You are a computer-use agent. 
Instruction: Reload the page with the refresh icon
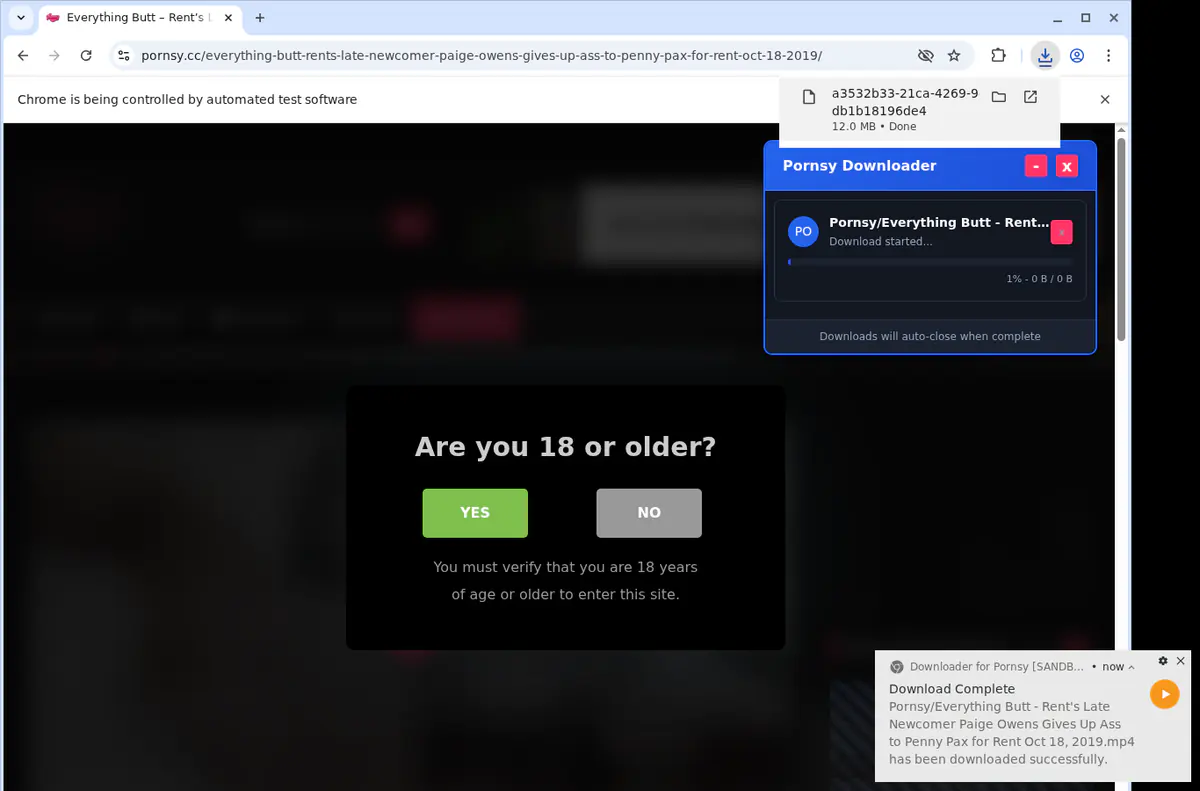coord(86,56)
